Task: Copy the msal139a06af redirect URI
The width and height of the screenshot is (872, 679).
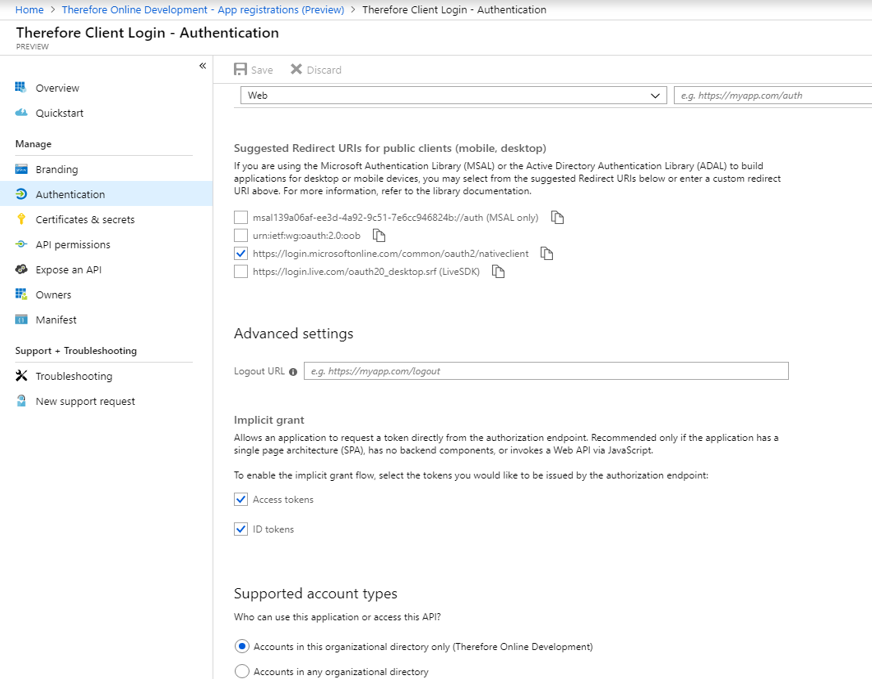Action: (x=557, y=217)
